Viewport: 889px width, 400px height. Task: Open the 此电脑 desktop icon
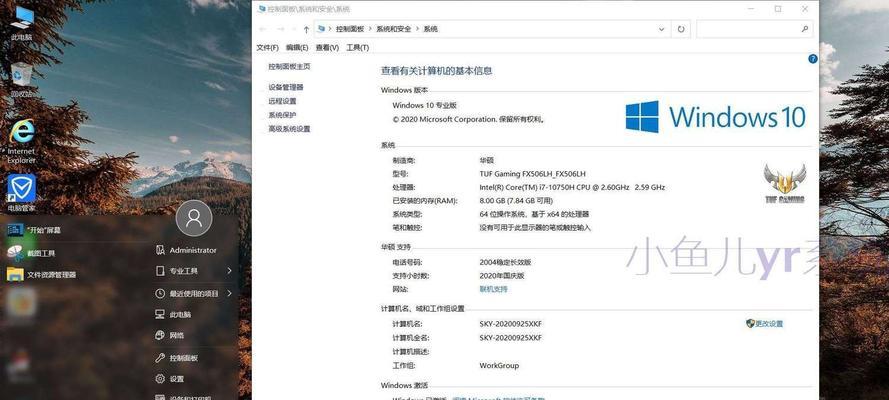tap(21, 24)
